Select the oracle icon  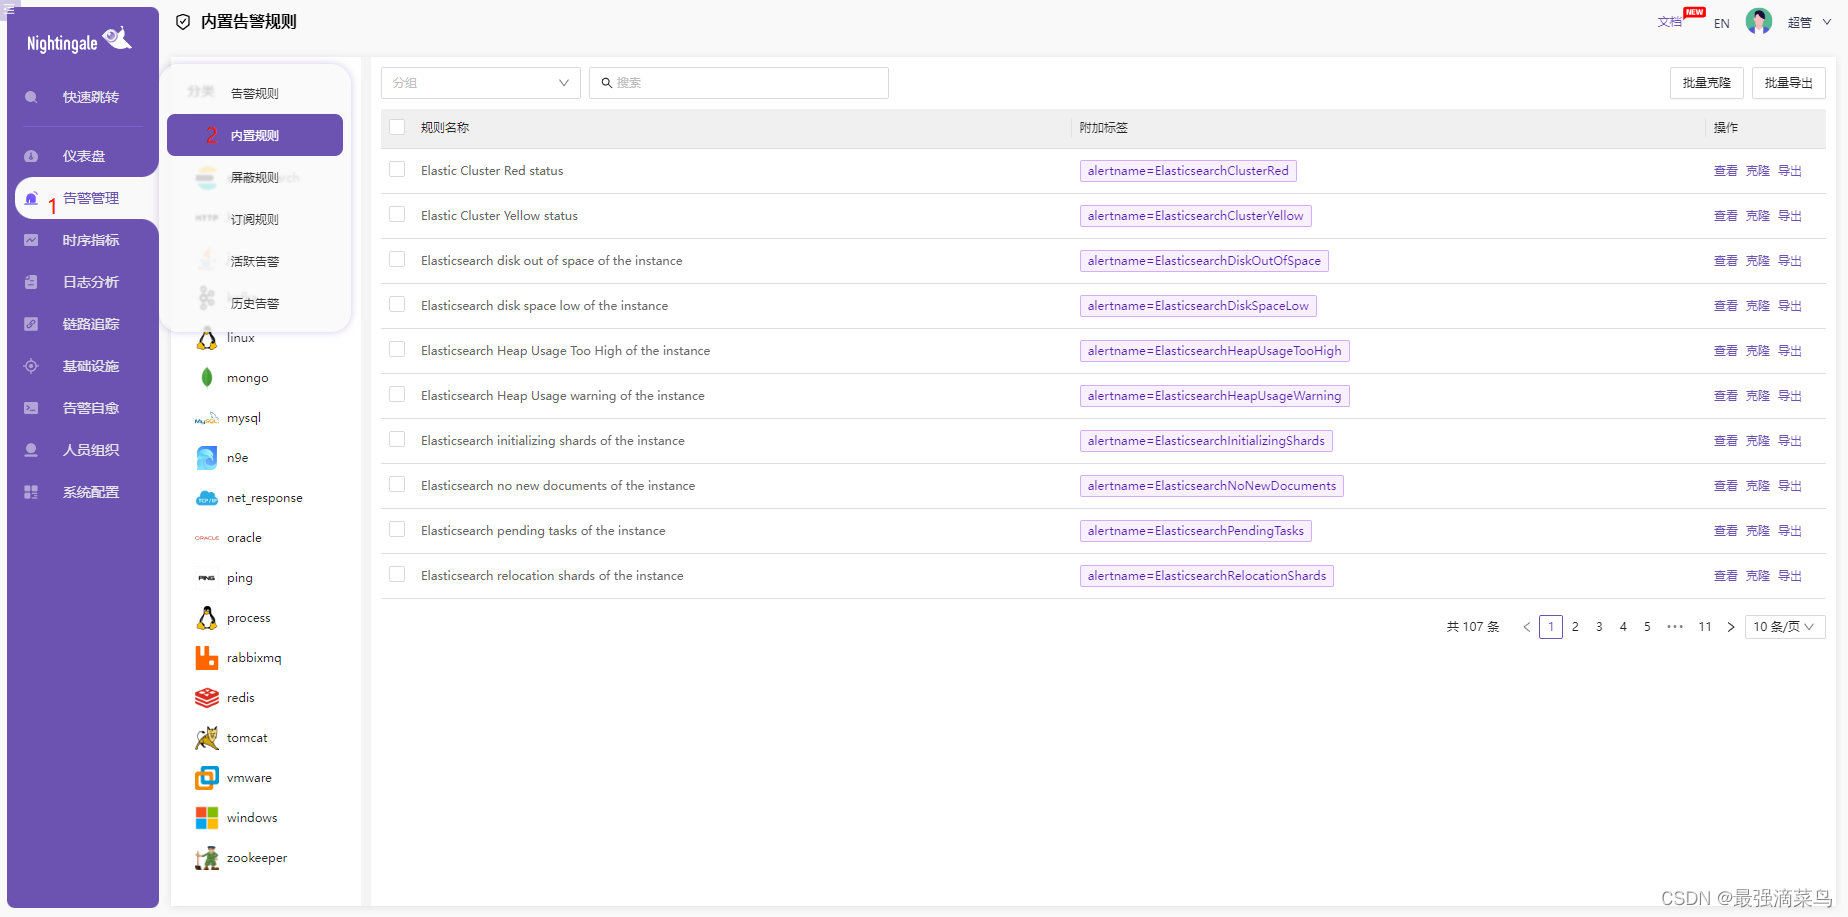point(207,538)
